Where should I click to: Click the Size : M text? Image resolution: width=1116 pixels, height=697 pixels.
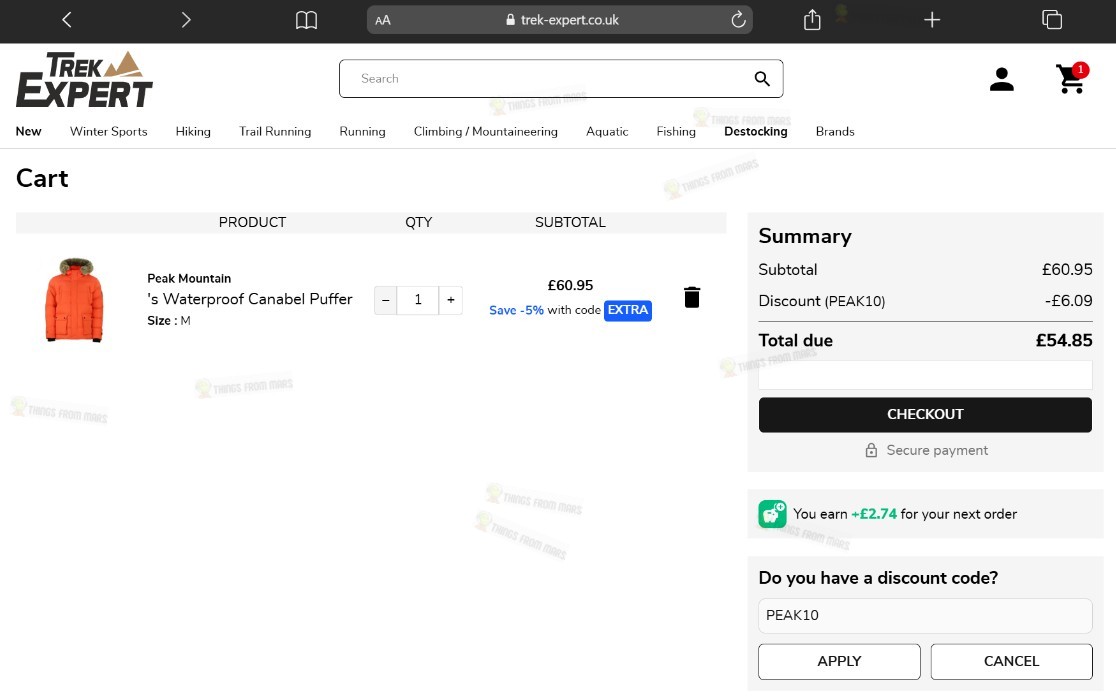169,321
